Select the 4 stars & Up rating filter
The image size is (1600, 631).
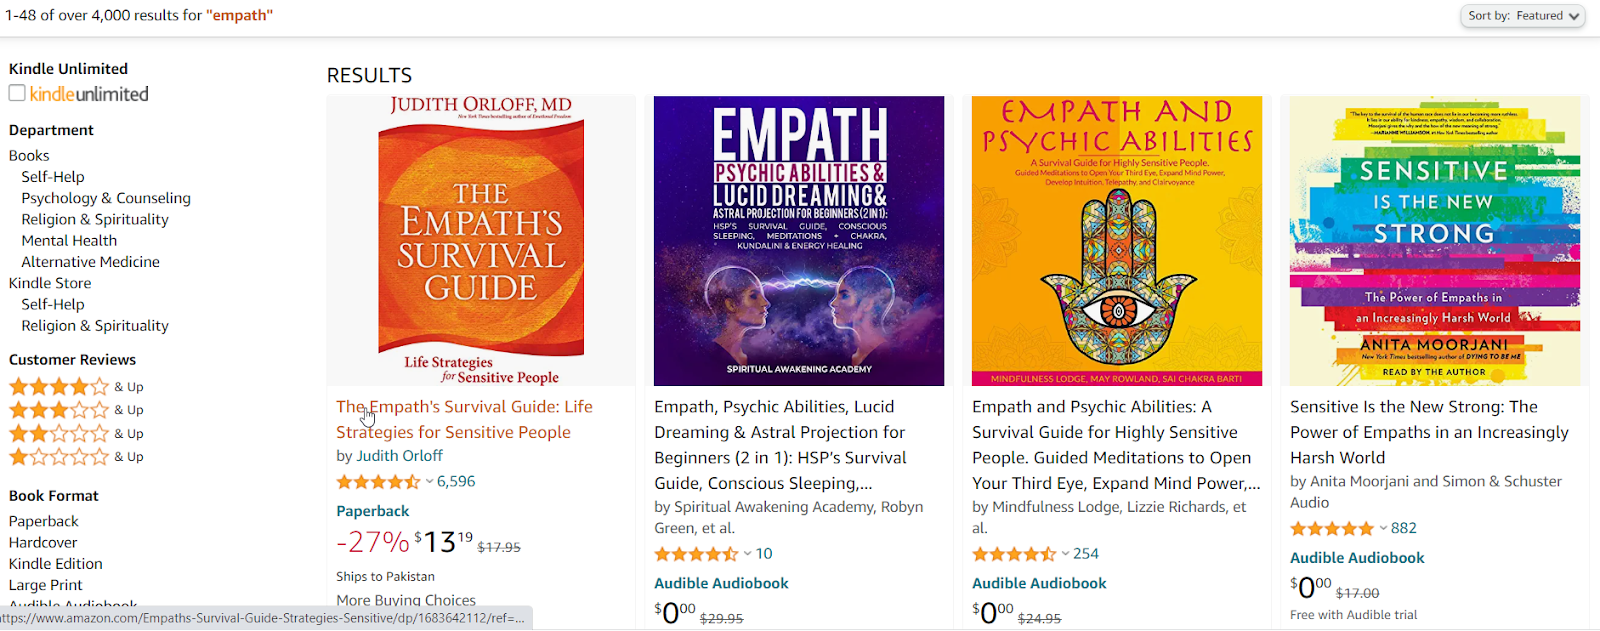pyautogui.click(x=60, y=386)
